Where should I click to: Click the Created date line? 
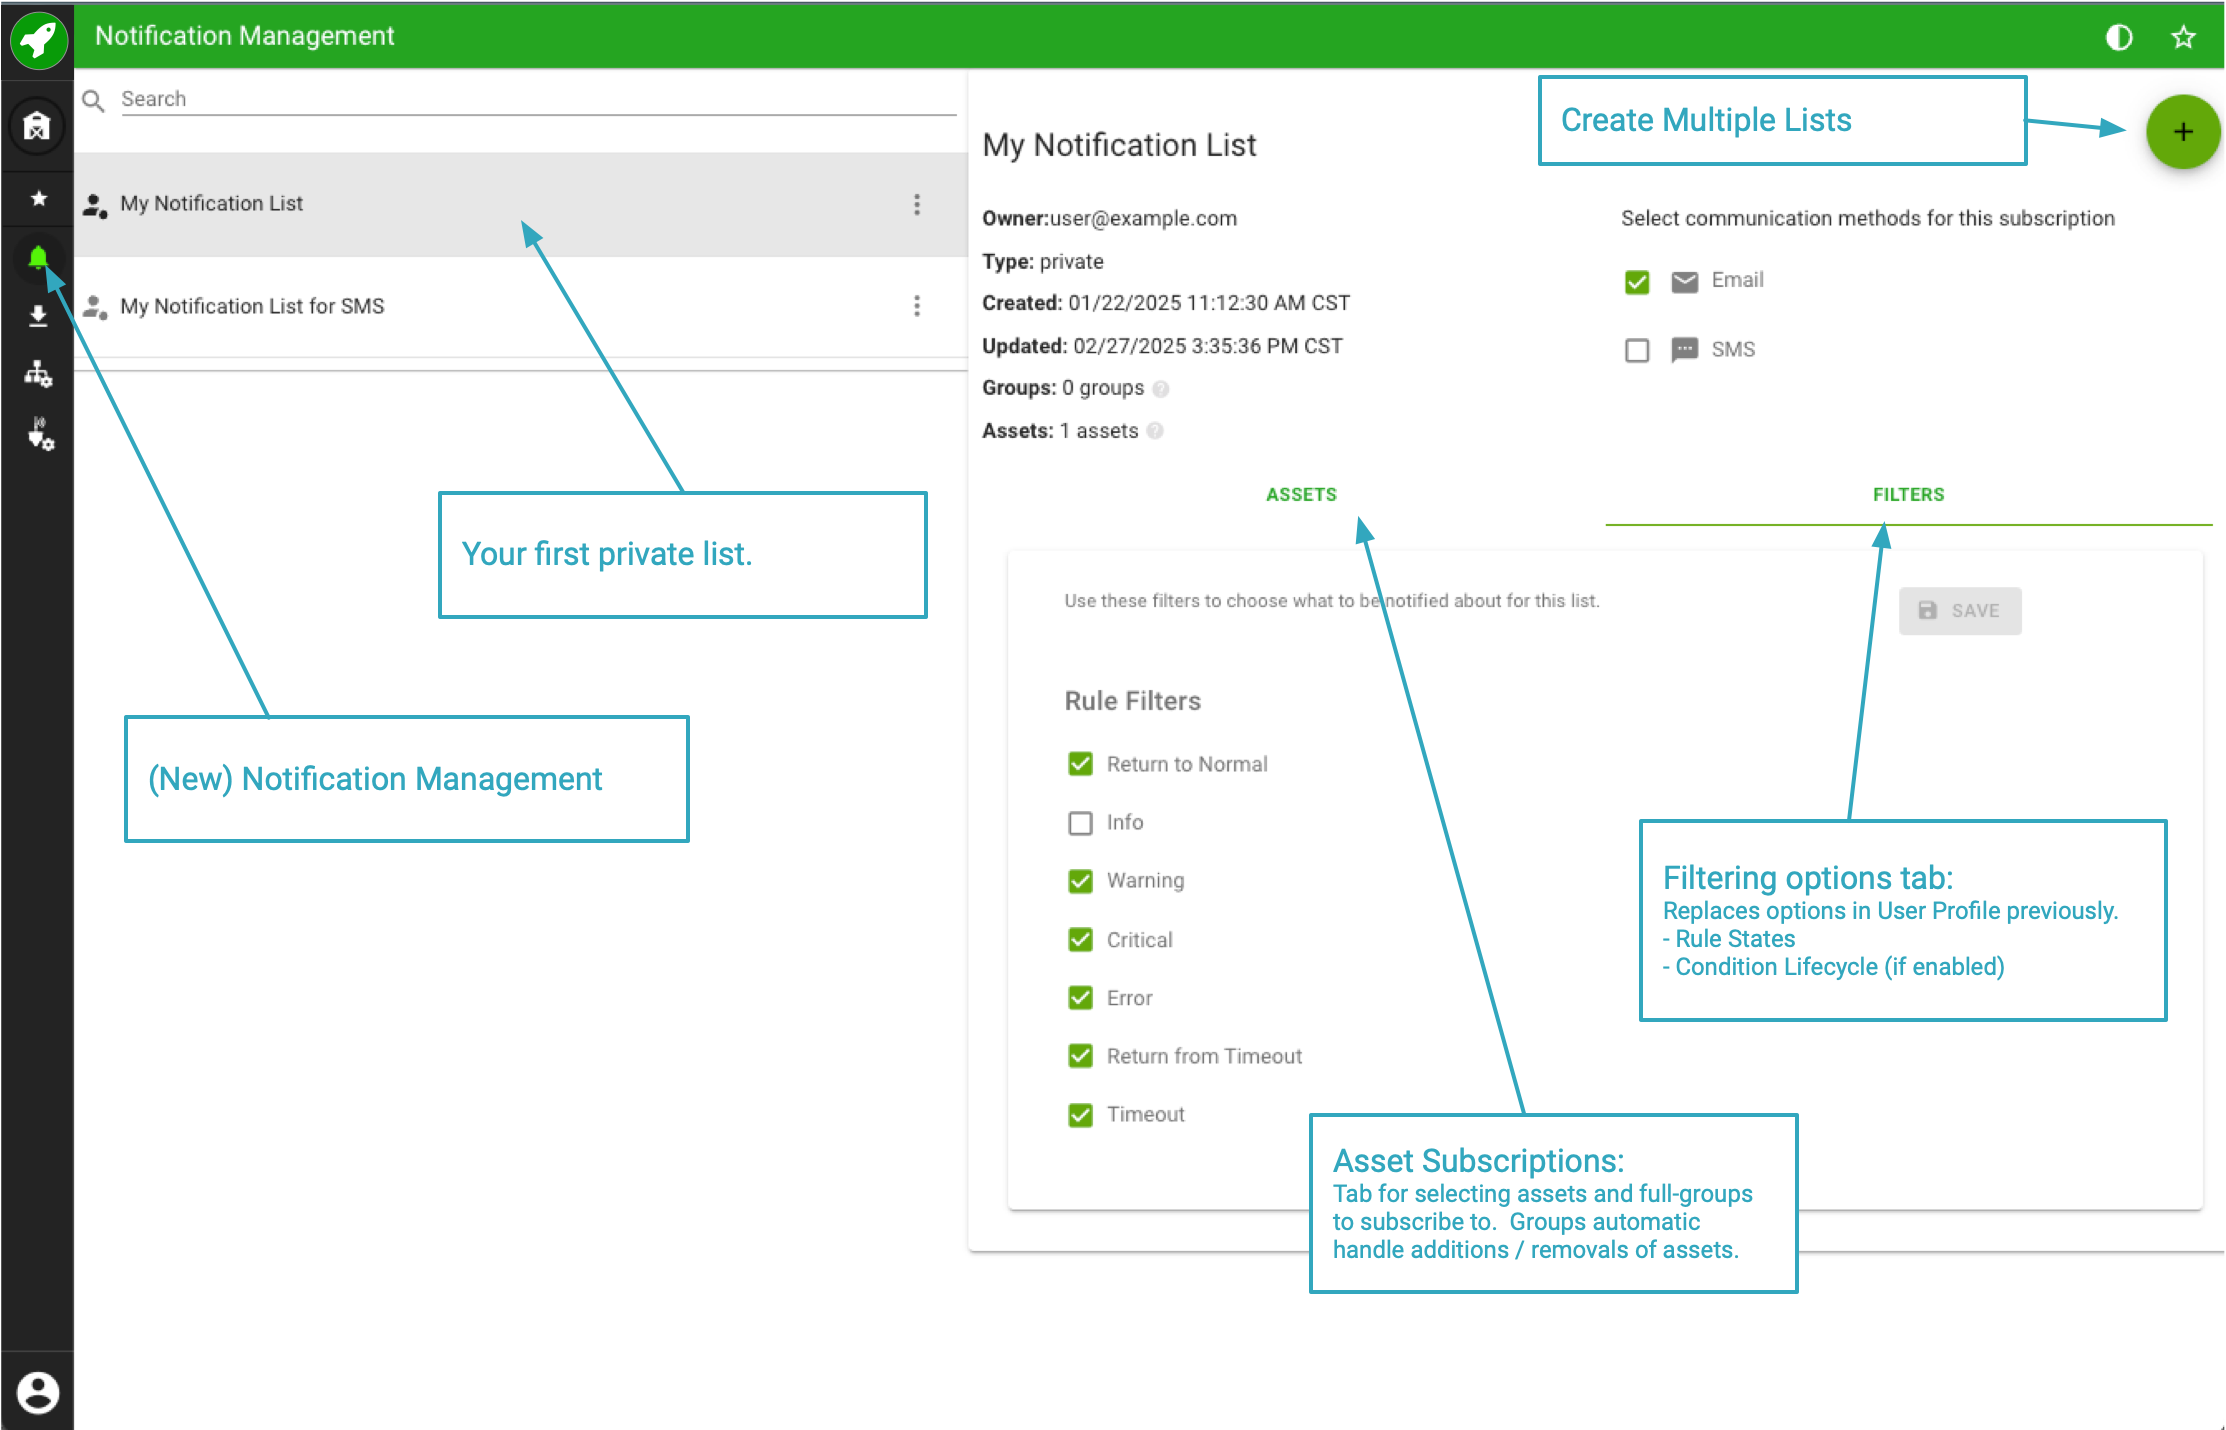1166,303
